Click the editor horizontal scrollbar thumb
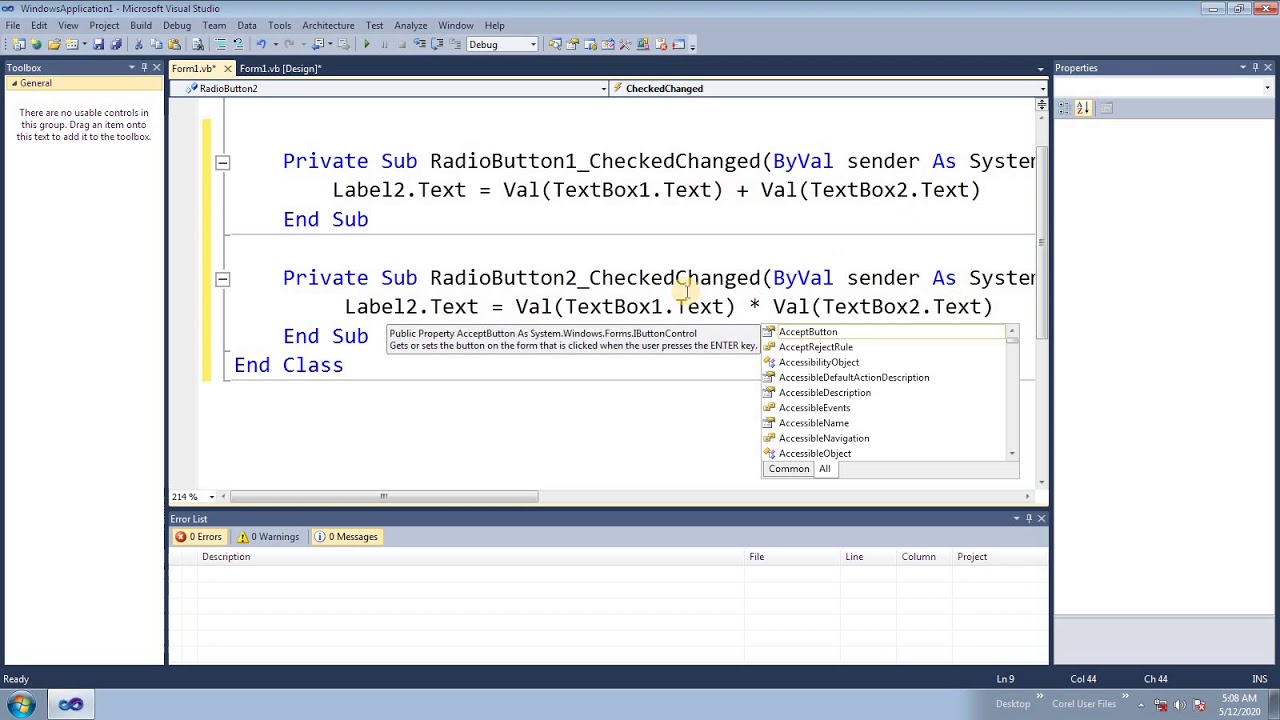This screenshot has height=720, width=1280. click(384, 497)
